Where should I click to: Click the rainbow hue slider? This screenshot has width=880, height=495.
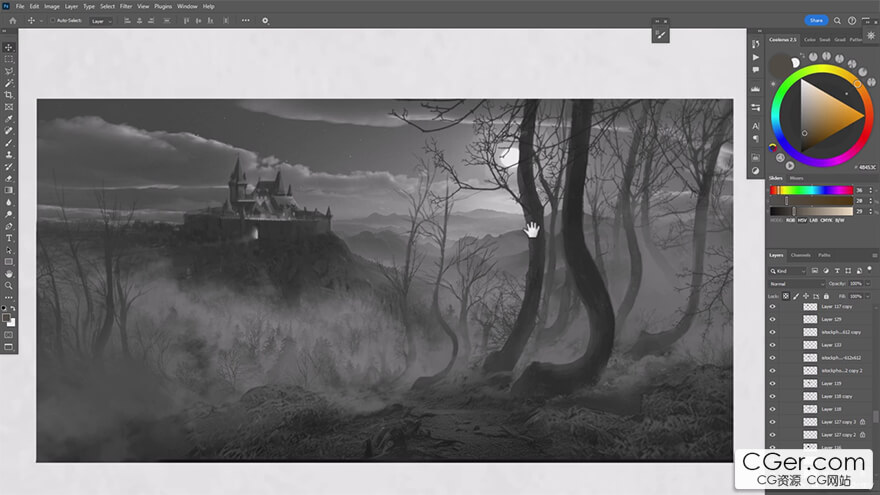811,190
